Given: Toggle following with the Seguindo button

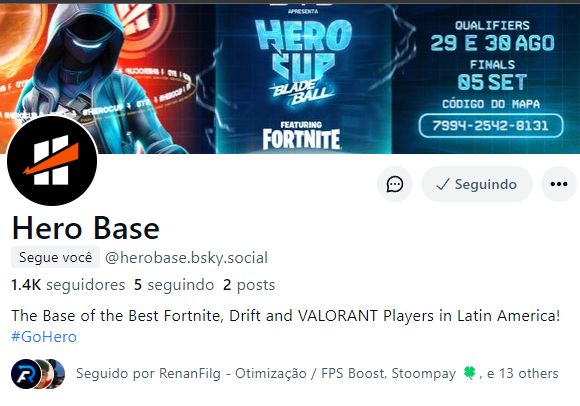Looking at the screenshot, I should pos(477,184).
